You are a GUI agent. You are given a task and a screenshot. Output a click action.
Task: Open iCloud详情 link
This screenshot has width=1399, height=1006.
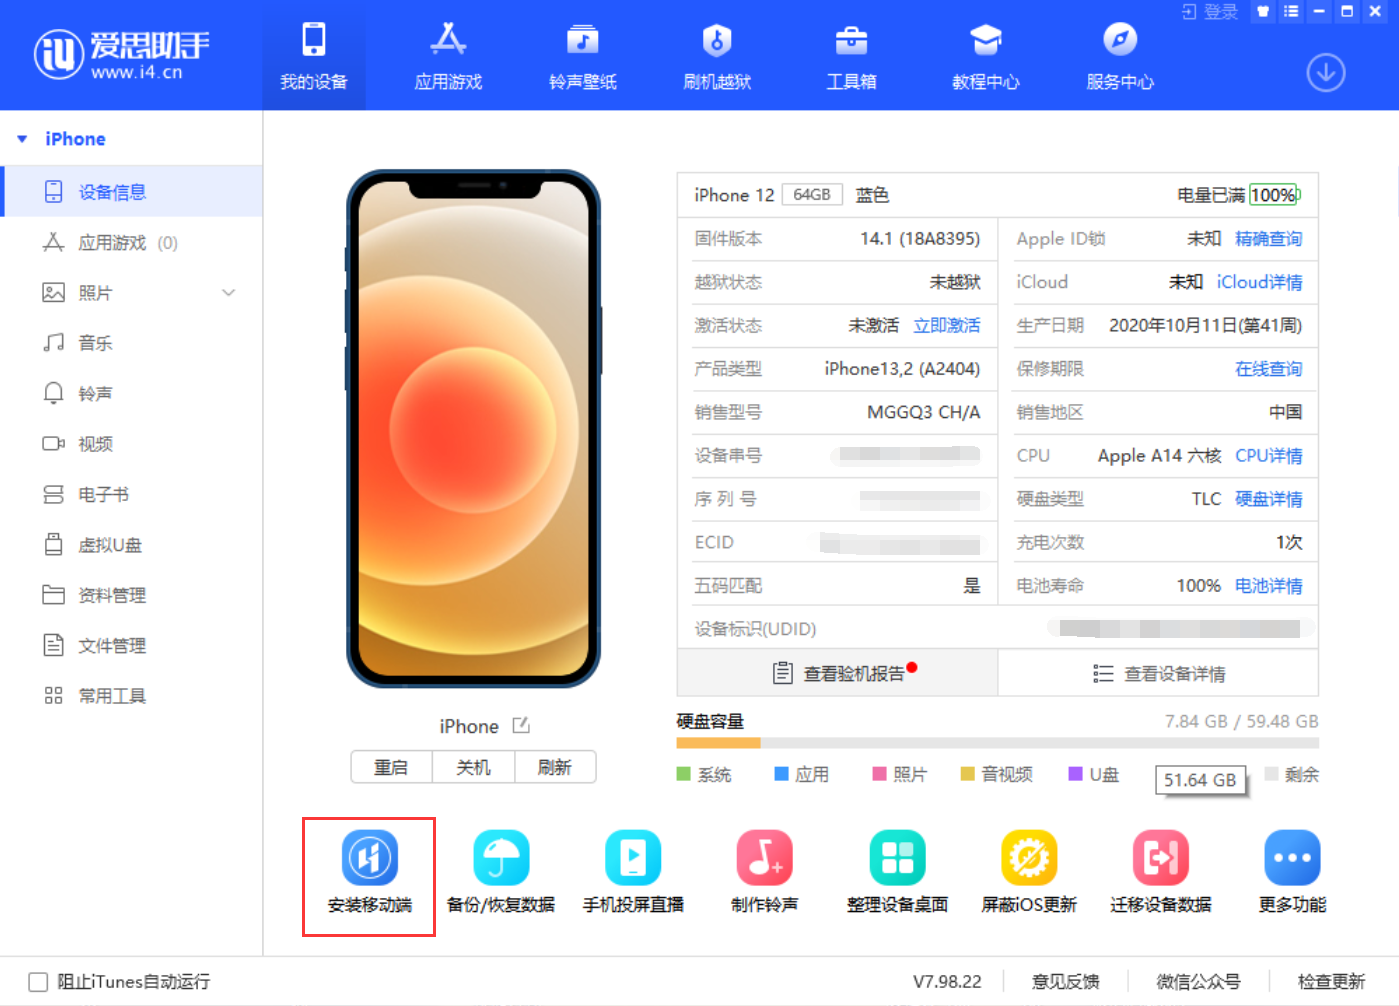pyautogui.click(x=1259, y=282)
